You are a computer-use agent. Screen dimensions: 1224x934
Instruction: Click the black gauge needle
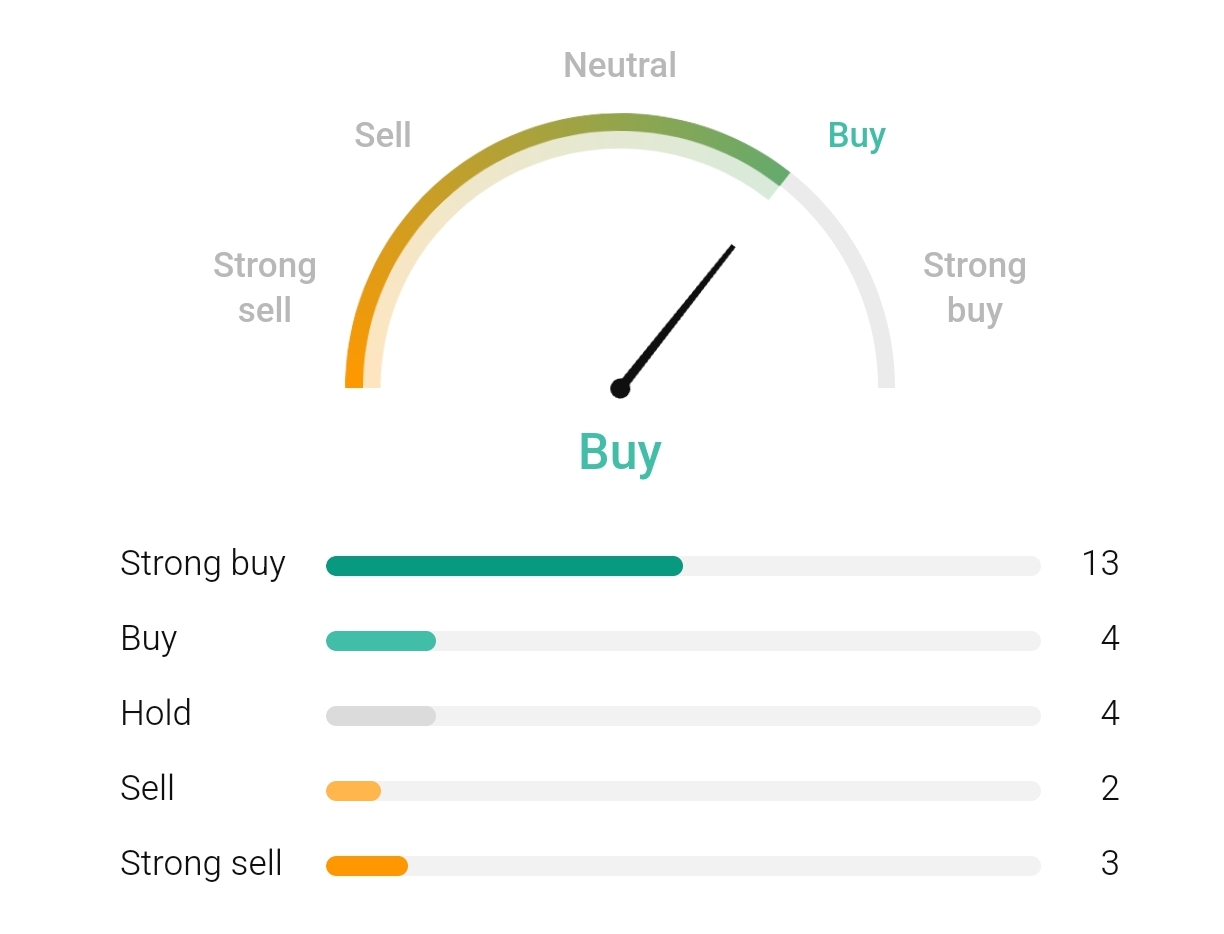pyautogui.click(x=678, y=316)
